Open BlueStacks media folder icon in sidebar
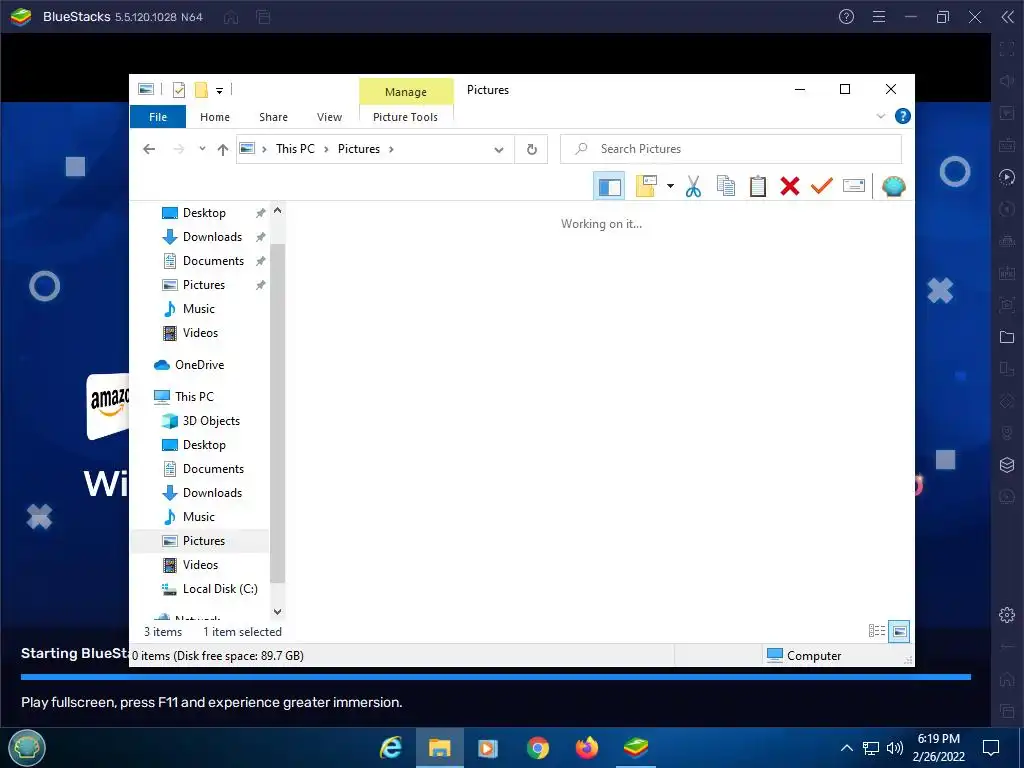 (x=1007, y=337)
